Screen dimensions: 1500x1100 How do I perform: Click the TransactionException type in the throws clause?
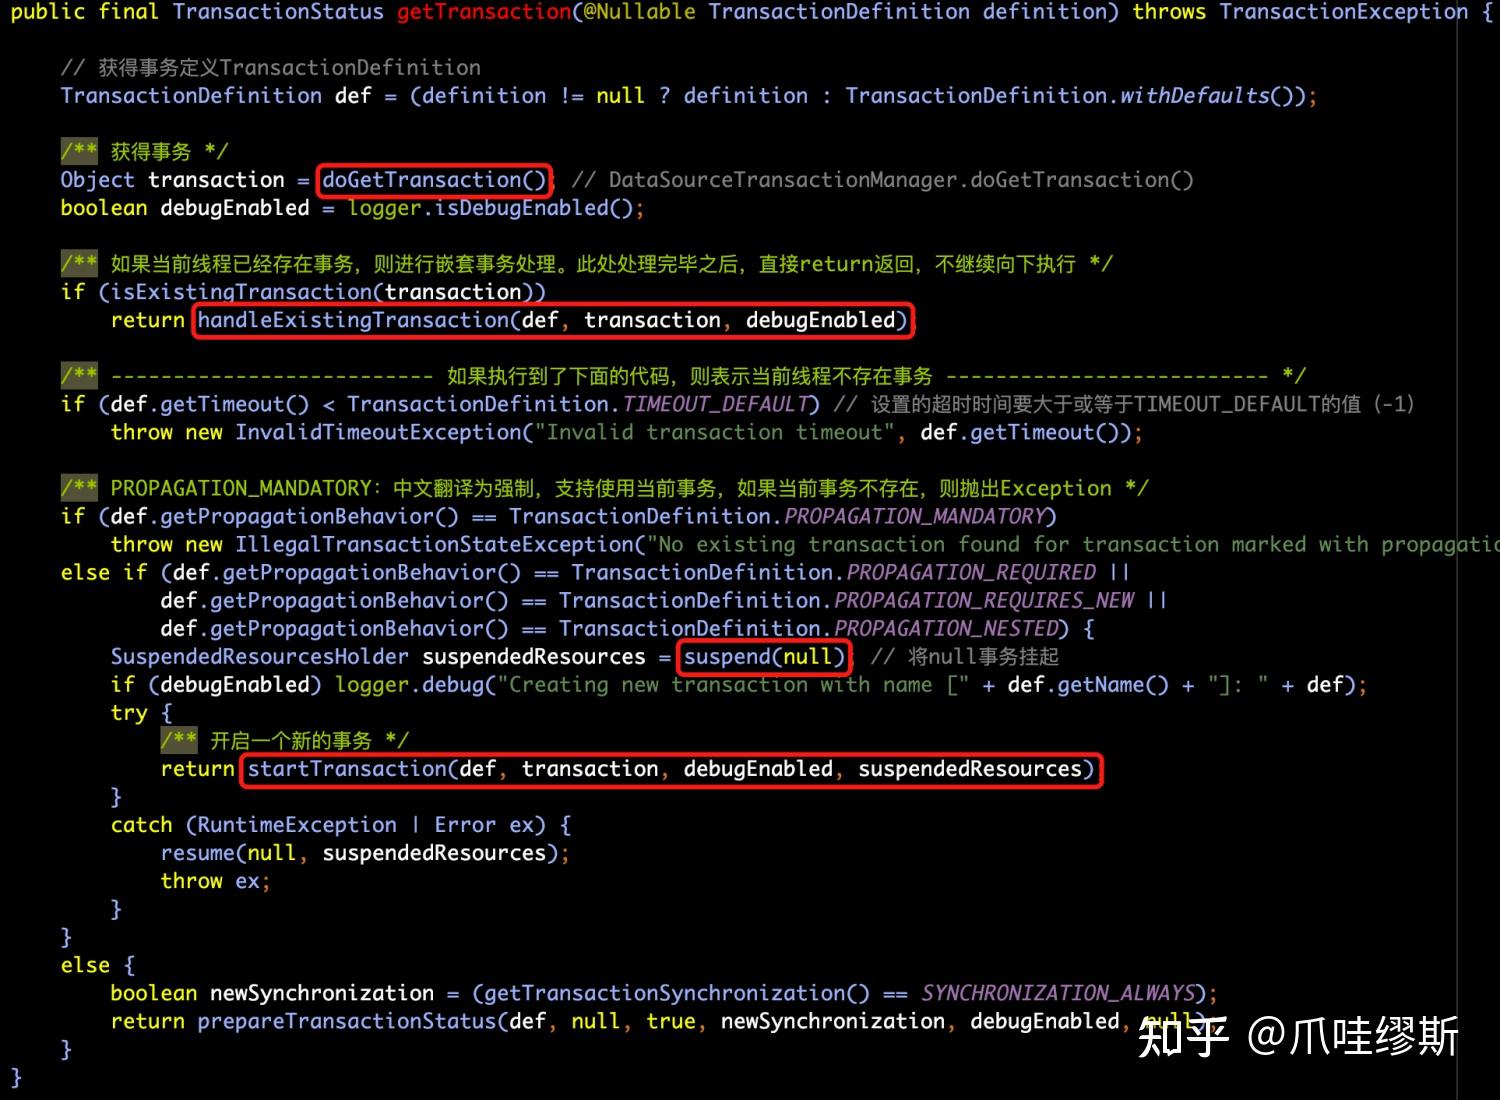tap(1344, 12)
